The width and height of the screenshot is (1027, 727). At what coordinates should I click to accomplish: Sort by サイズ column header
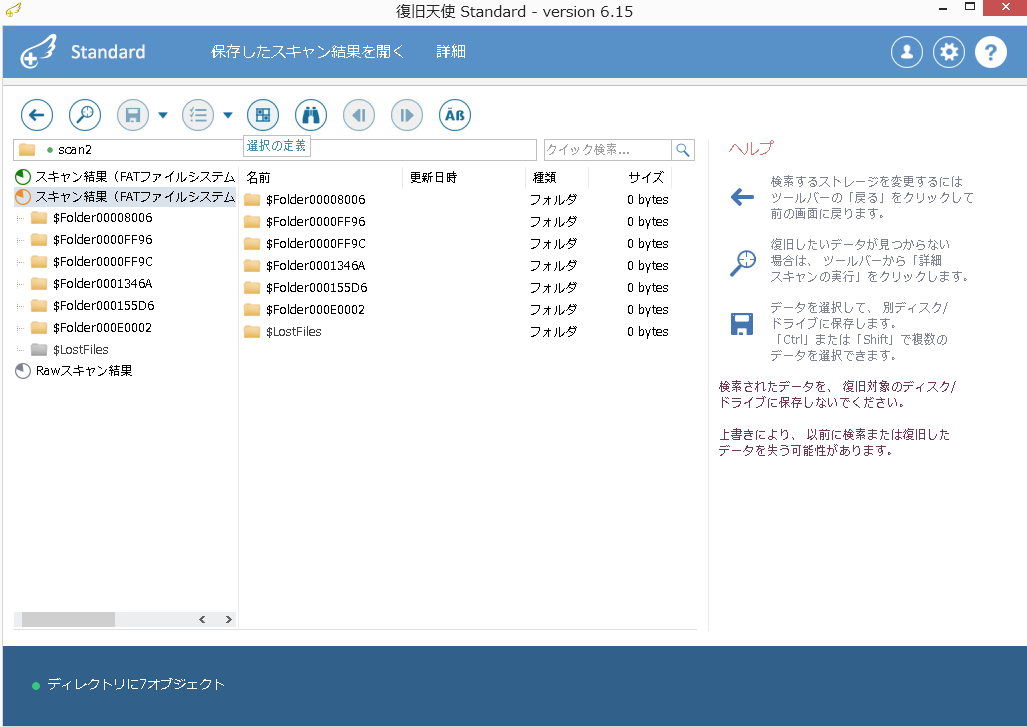pyautogui.click(x=630, y=177)
